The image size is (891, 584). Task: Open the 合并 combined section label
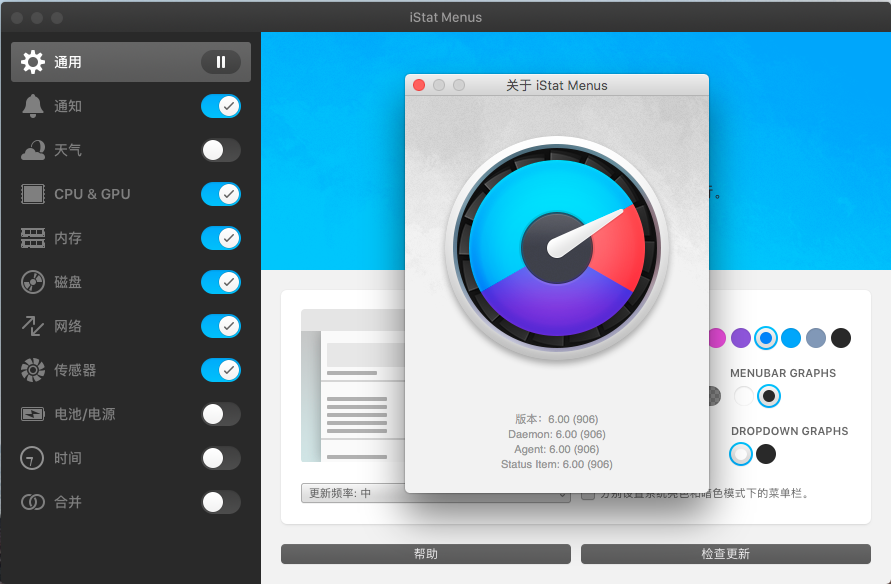[68, 502]
